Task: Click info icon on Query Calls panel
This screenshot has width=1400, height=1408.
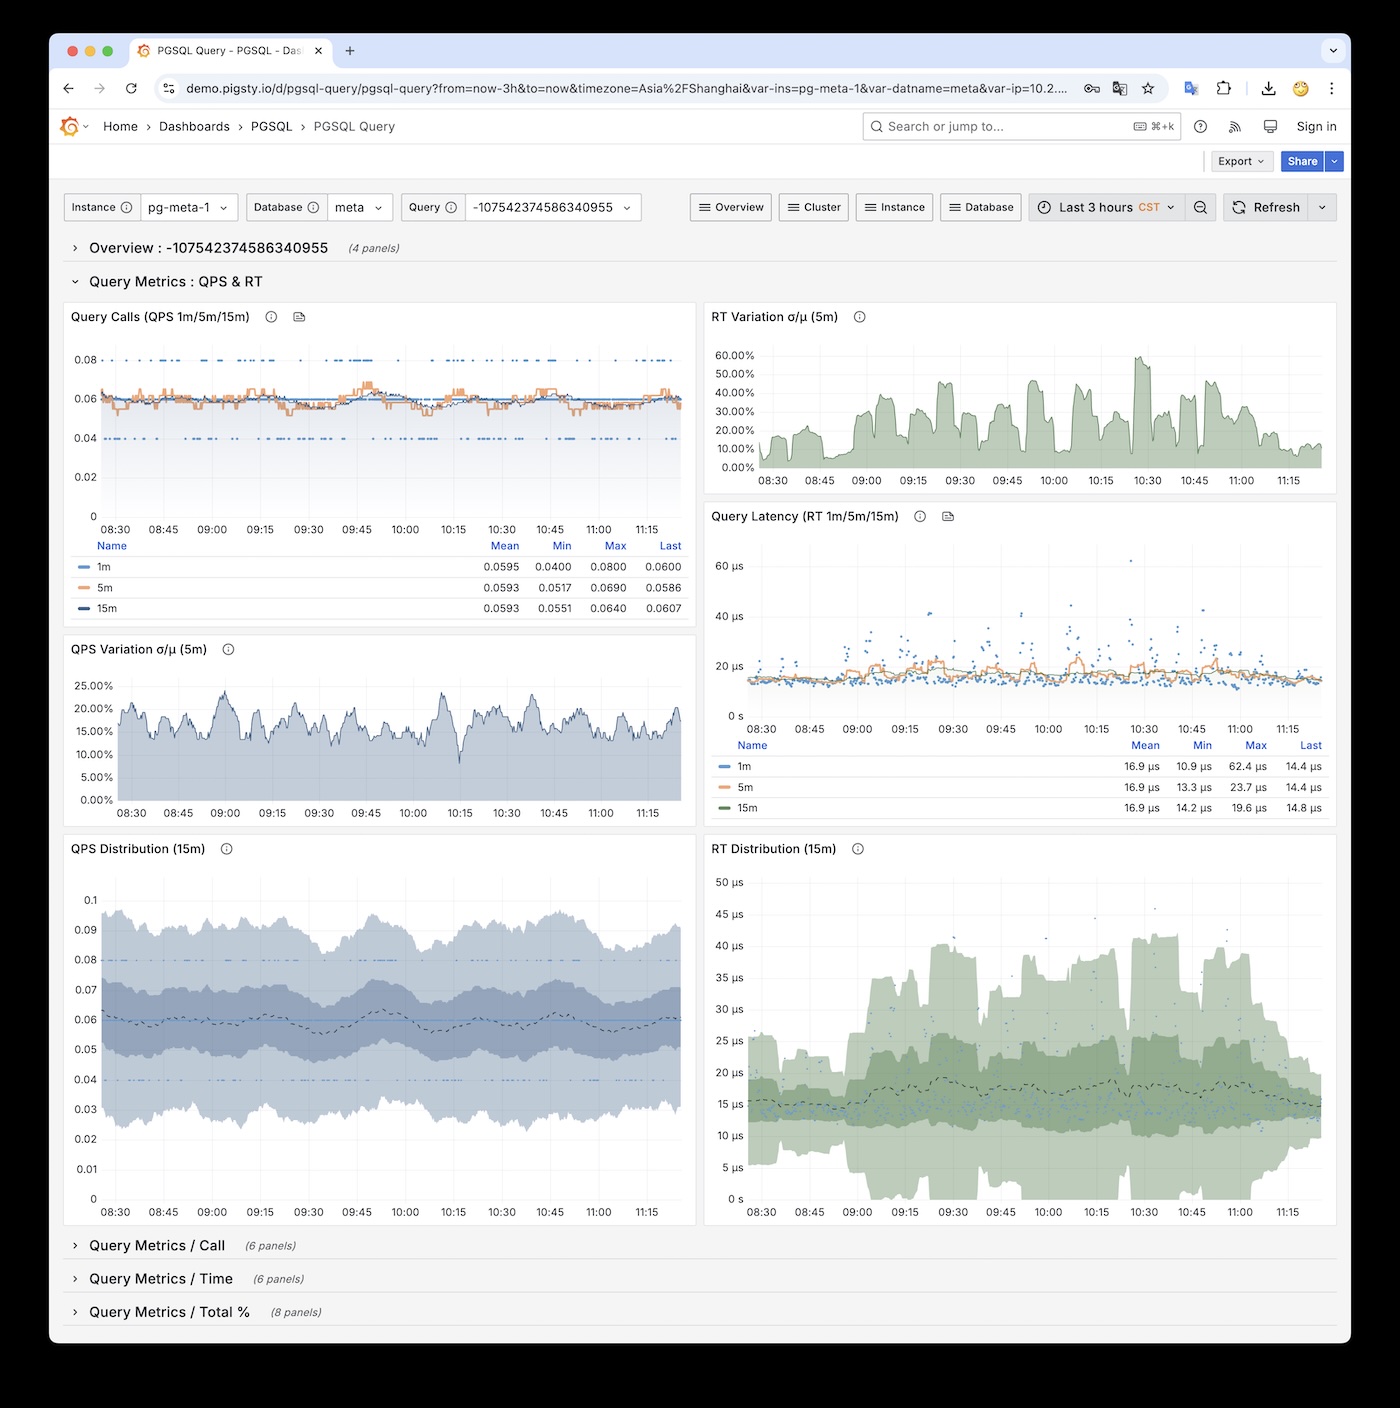Action: pos(271,317)
